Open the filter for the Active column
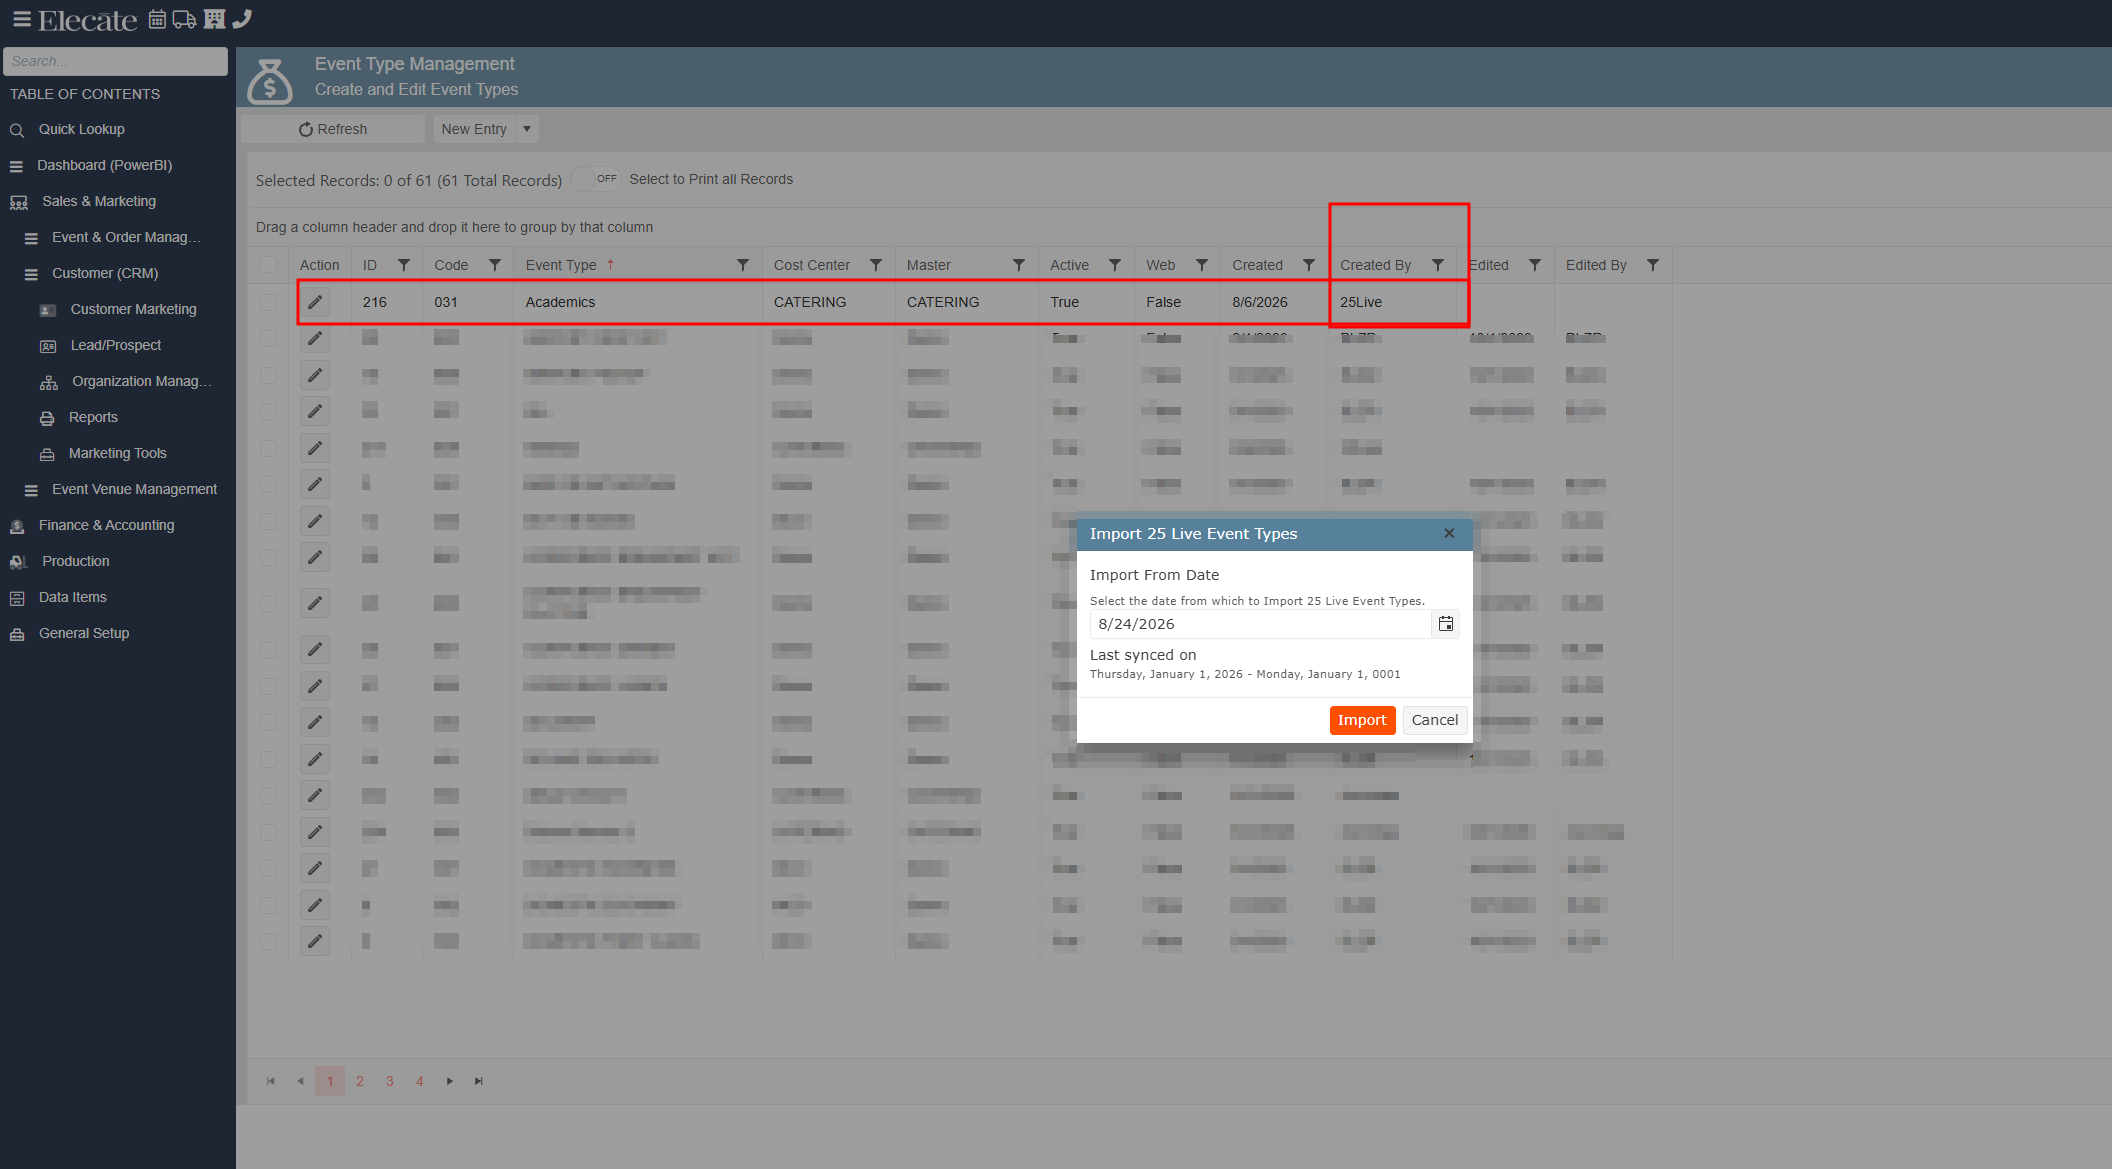 pyautogui.click(x=1115, y=265)
